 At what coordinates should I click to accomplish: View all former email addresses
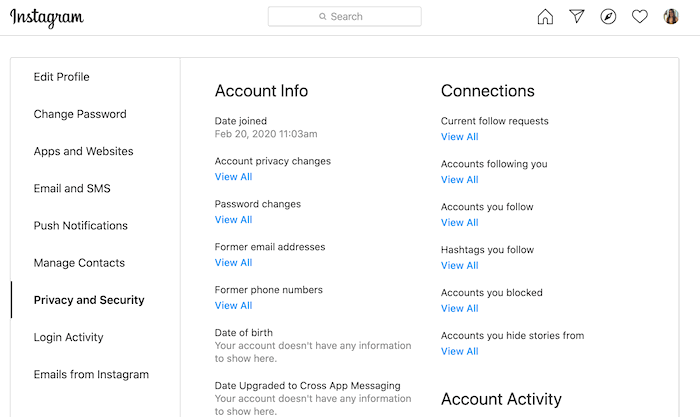click(233, 263)
